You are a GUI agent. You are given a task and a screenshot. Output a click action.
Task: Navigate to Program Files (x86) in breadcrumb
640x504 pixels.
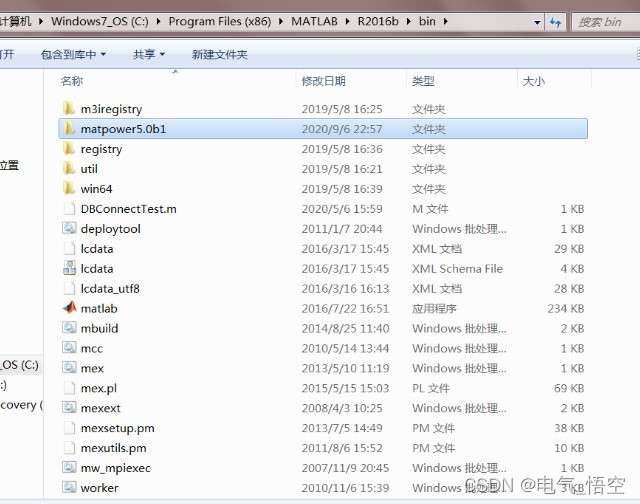click(x=220, y=21)
